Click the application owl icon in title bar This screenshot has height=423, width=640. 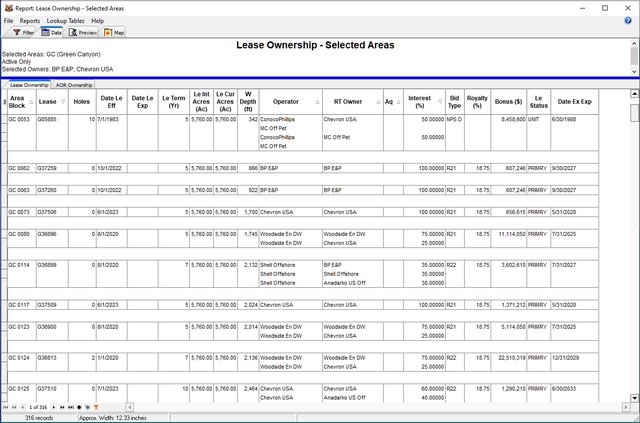pyautogui.click(x=9, y=8)
